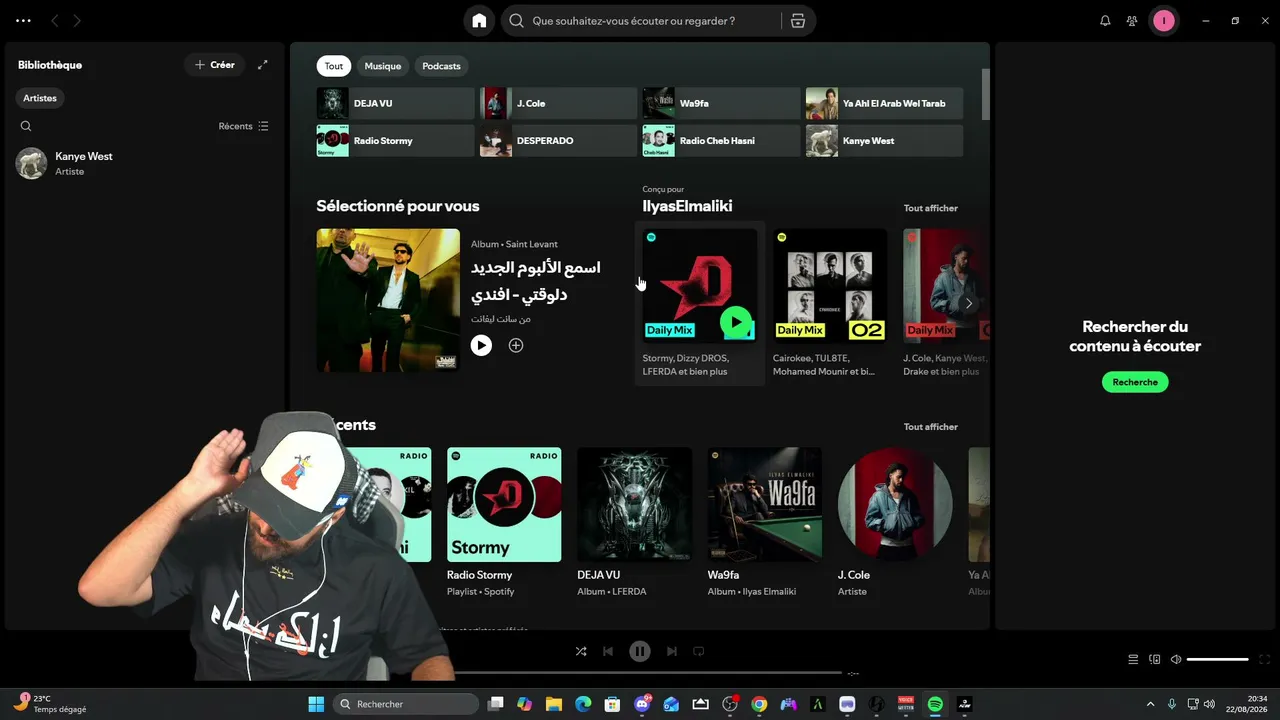Play the Stormy Daily Mix green button
The width and height of the screenshot is (1280, 720).
point(736,322)
